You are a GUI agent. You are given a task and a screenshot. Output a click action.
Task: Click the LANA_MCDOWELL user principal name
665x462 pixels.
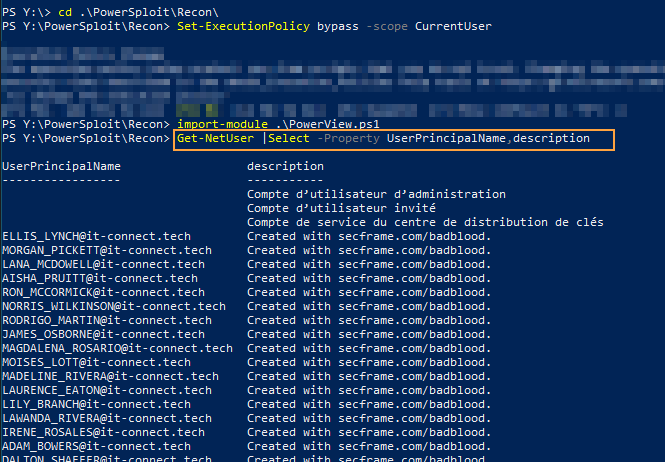(x=103, y=264)
